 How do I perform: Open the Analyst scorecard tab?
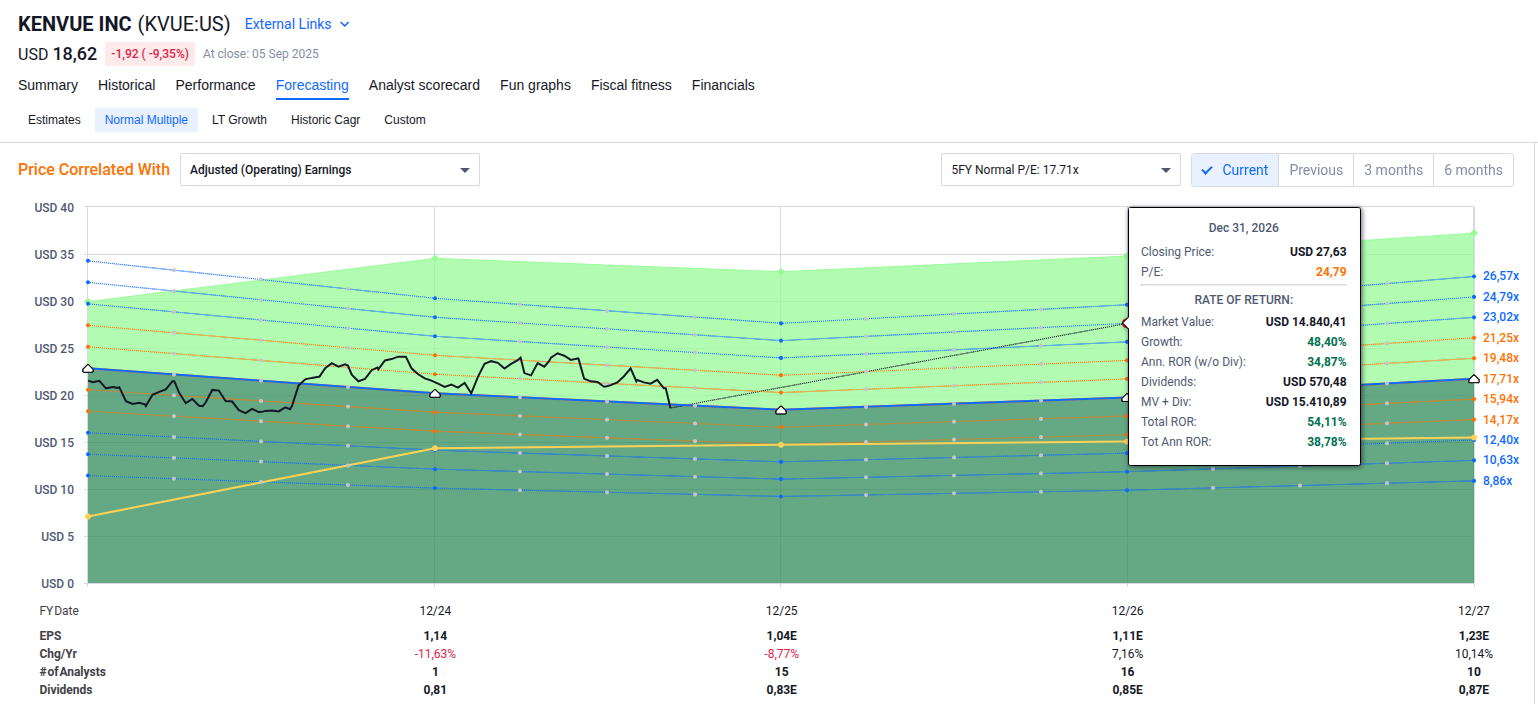[424, 85]
